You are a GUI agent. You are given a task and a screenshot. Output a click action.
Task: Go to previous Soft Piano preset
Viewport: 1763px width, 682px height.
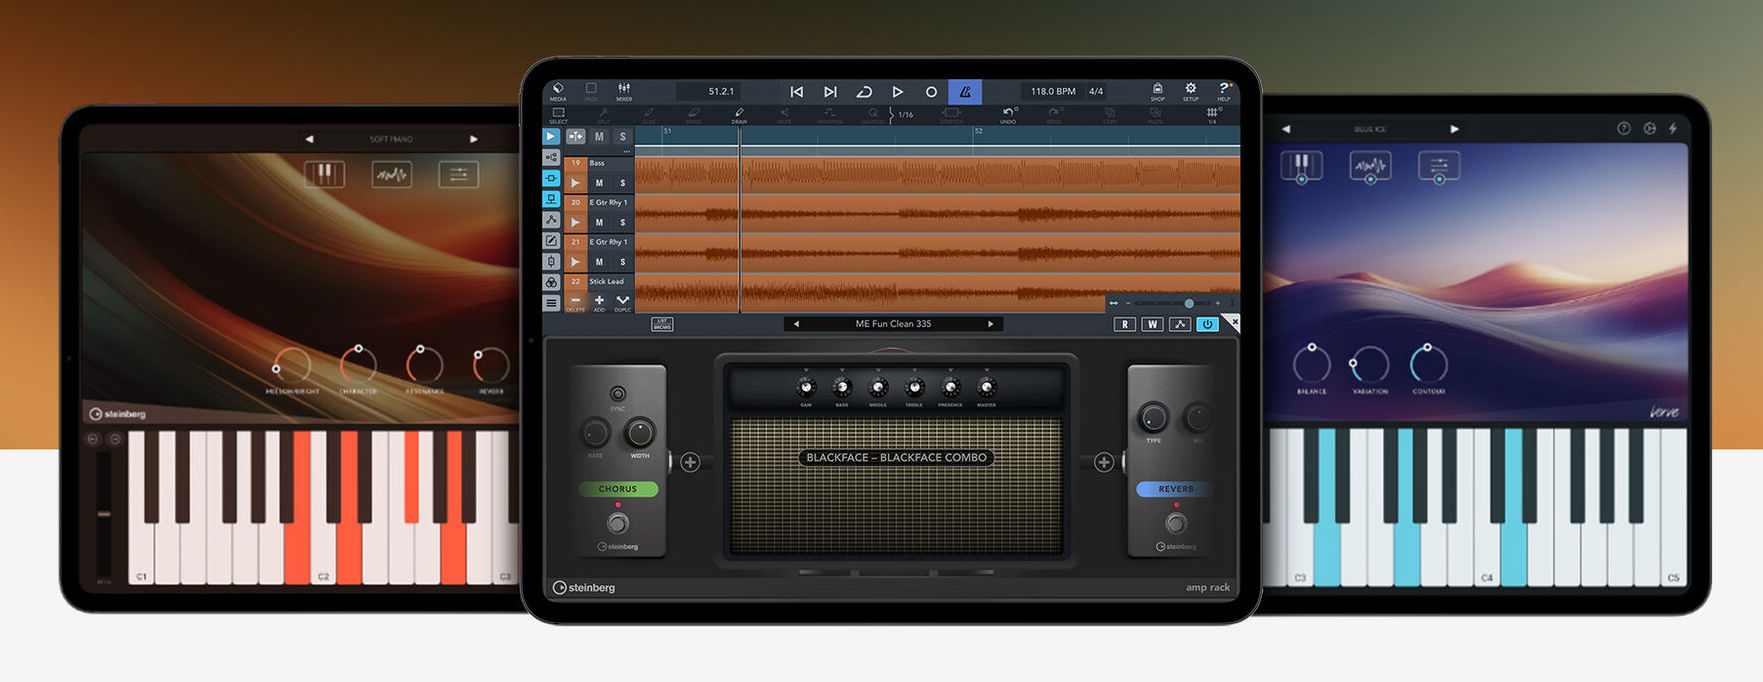(309, 139)
